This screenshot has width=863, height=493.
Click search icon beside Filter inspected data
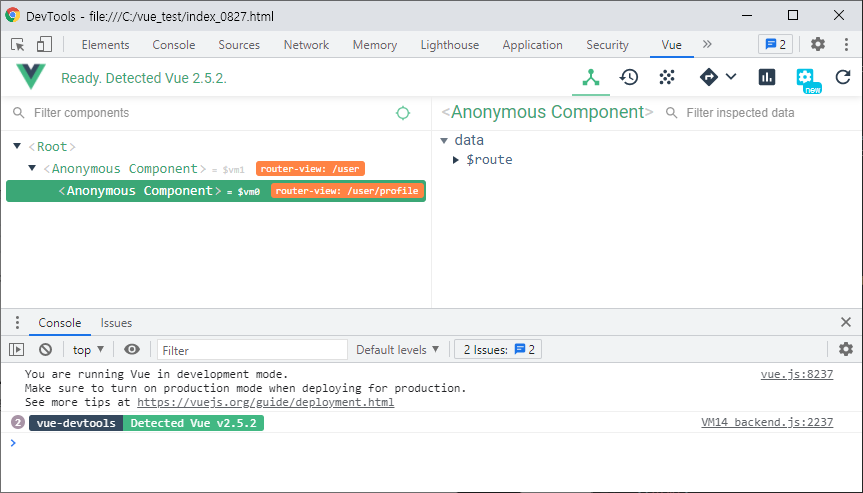(671, 113)
